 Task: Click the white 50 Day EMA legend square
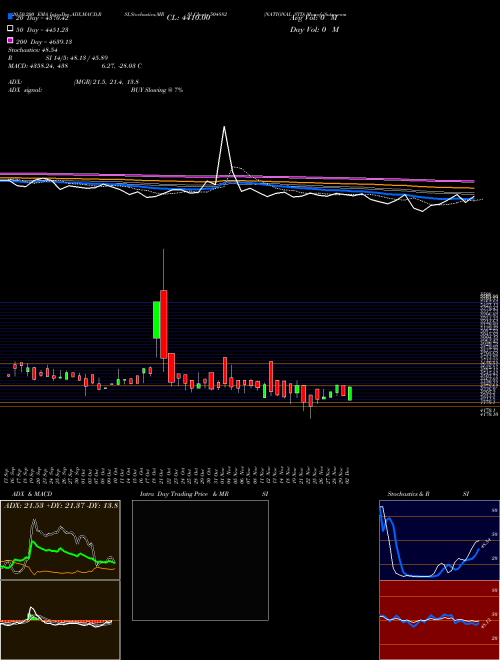pos(10,29)
